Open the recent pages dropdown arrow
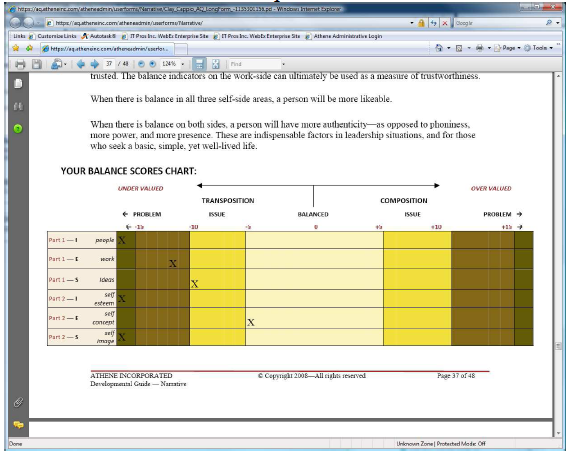Image resolution: width=572 pixels, height=459 pixels. [x=38, y=23]
